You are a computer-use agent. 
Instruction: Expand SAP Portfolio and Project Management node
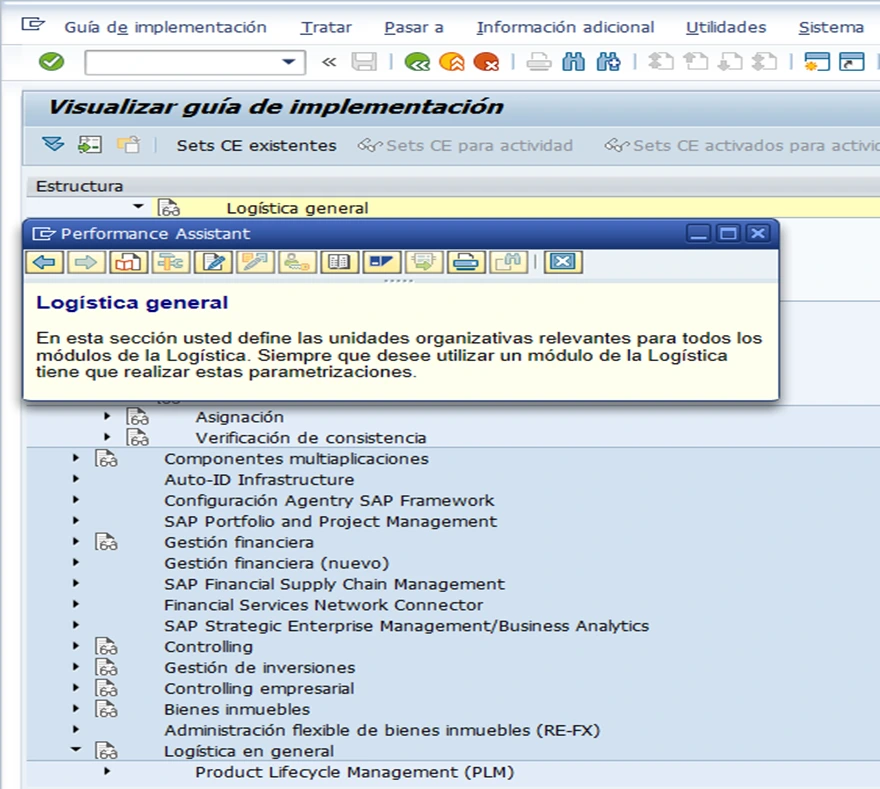(x=76, y=520)
